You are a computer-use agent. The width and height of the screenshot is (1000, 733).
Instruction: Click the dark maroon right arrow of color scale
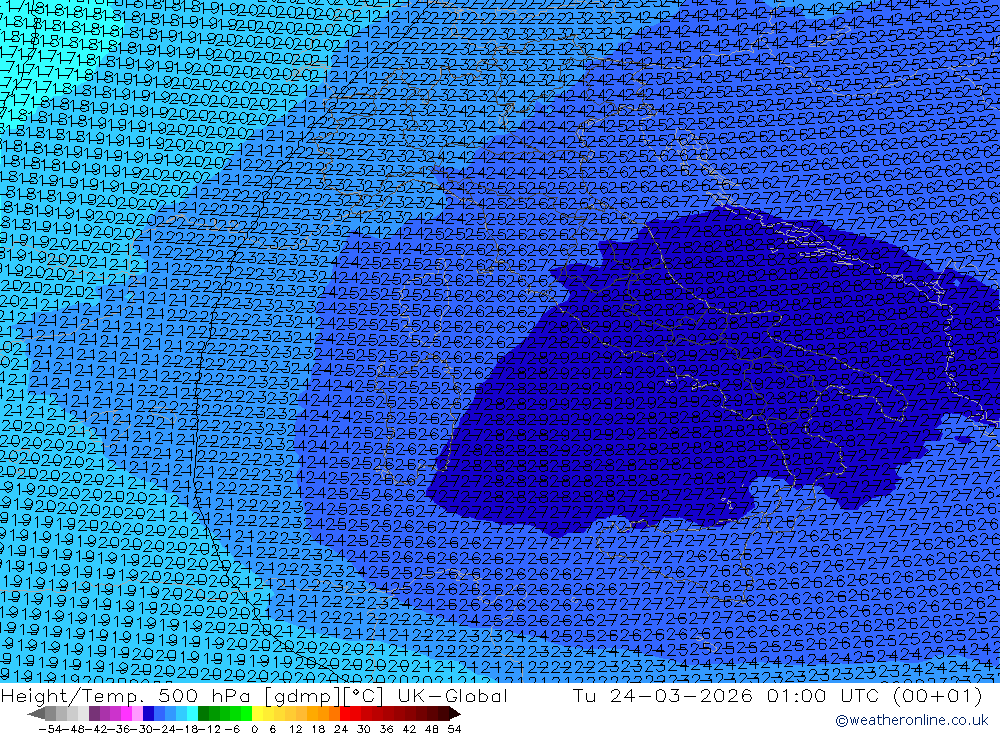click(455, 714)
